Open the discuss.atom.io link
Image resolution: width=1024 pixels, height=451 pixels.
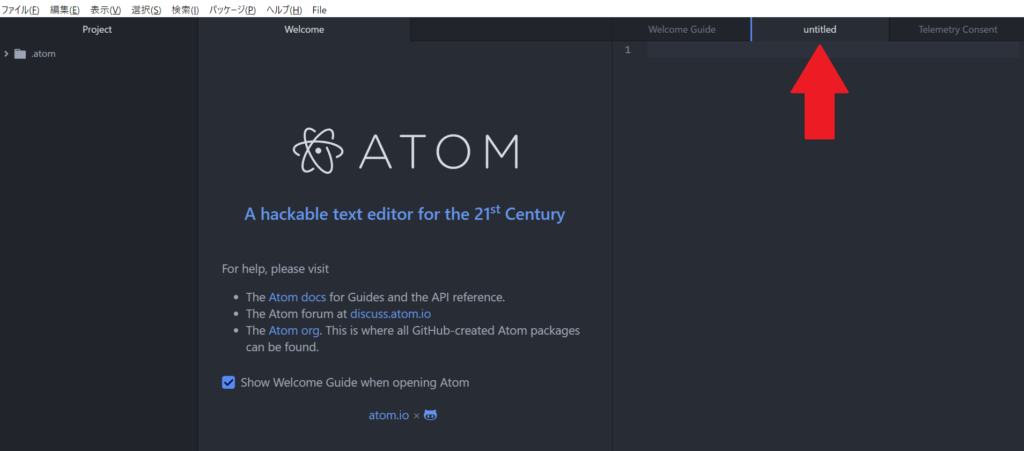(391, 313)
